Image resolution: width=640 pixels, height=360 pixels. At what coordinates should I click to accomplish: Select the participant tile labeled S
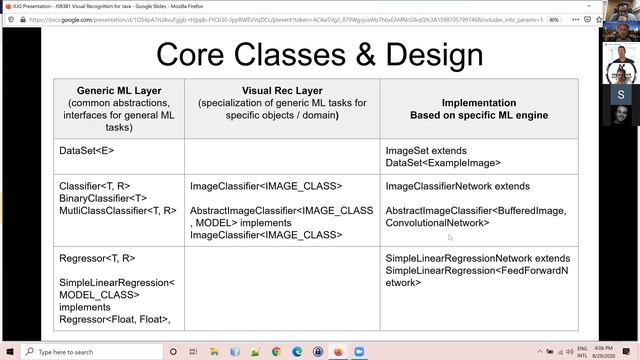point(621,95)
